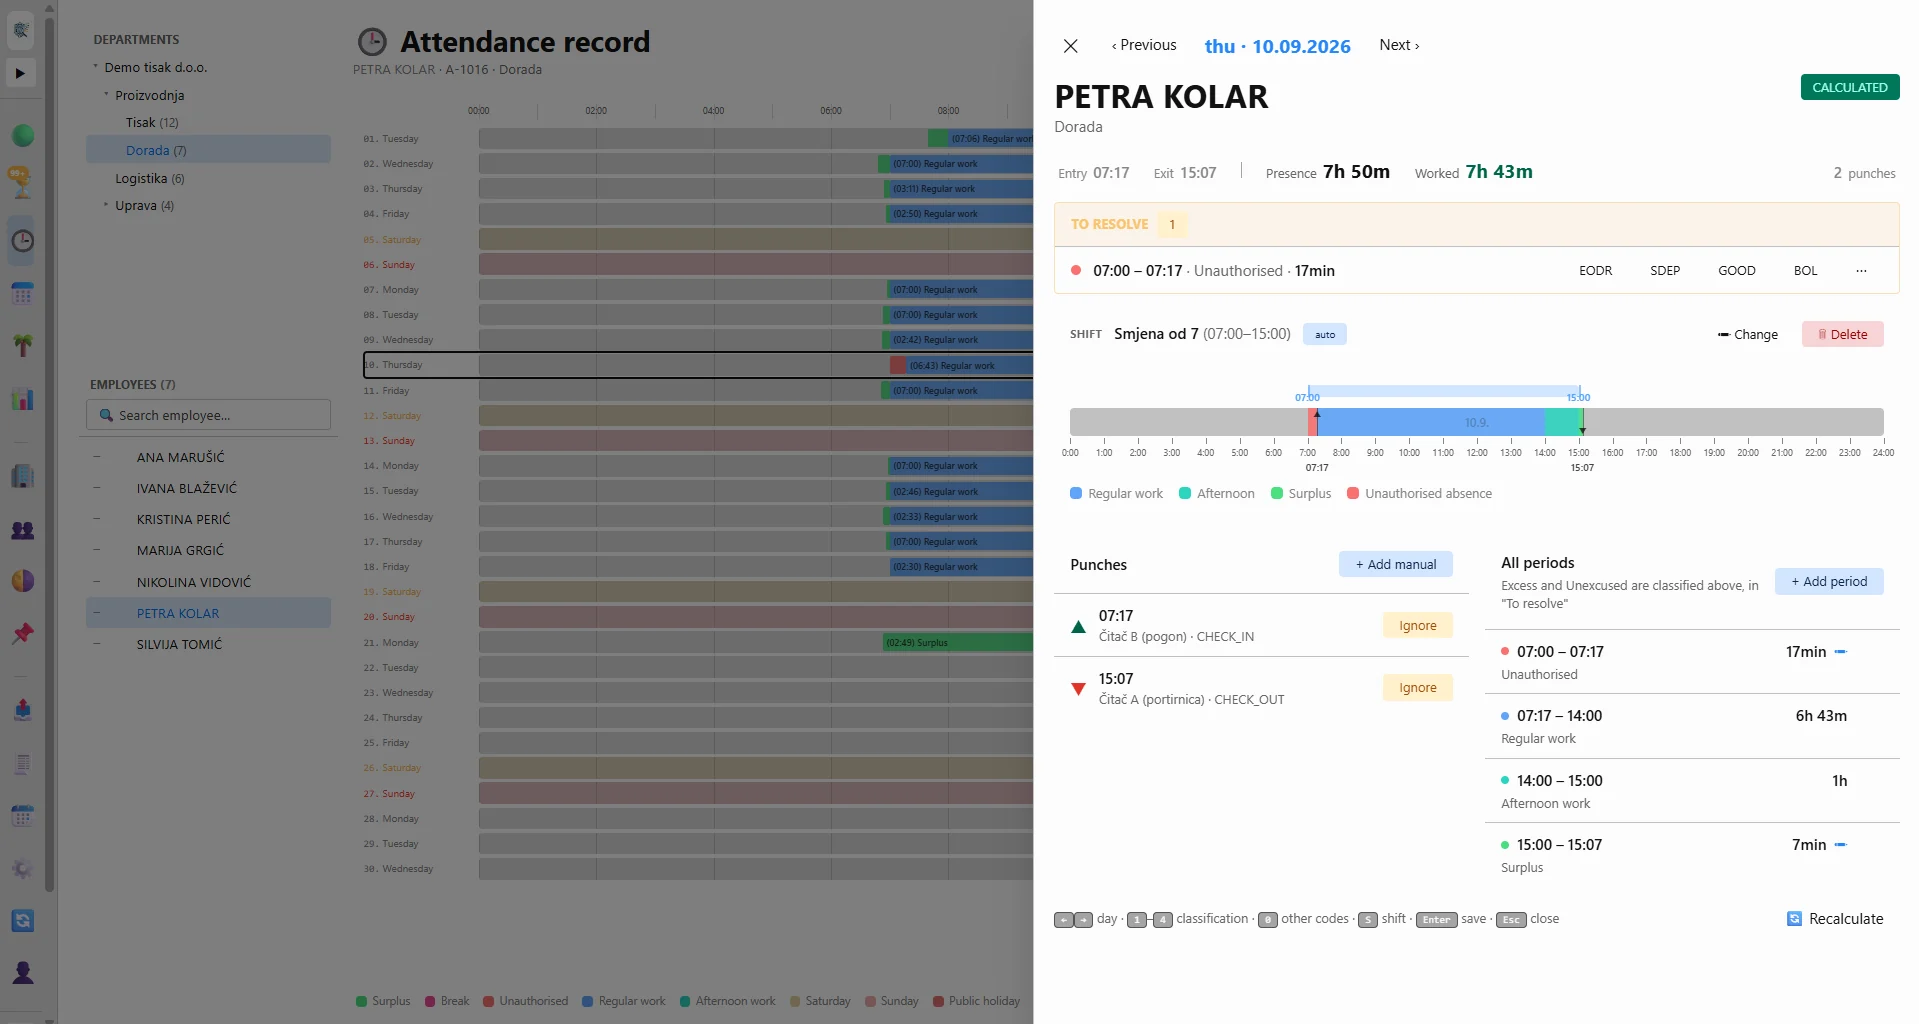1919x1024 pixels.
Task: Ignore the 07:17 punch
Action: tap(1417, 626)
